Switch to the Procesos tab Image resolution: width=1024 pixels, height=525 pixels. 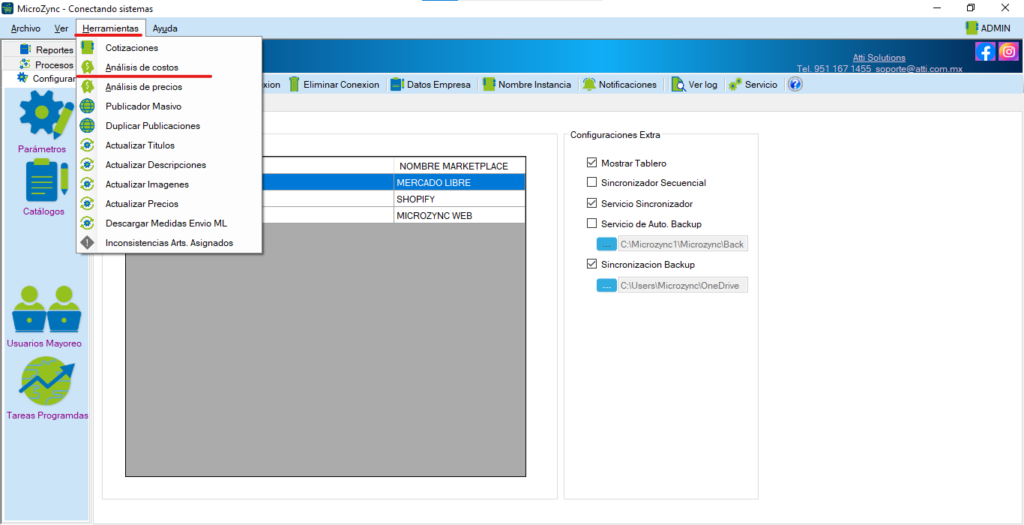46,65
